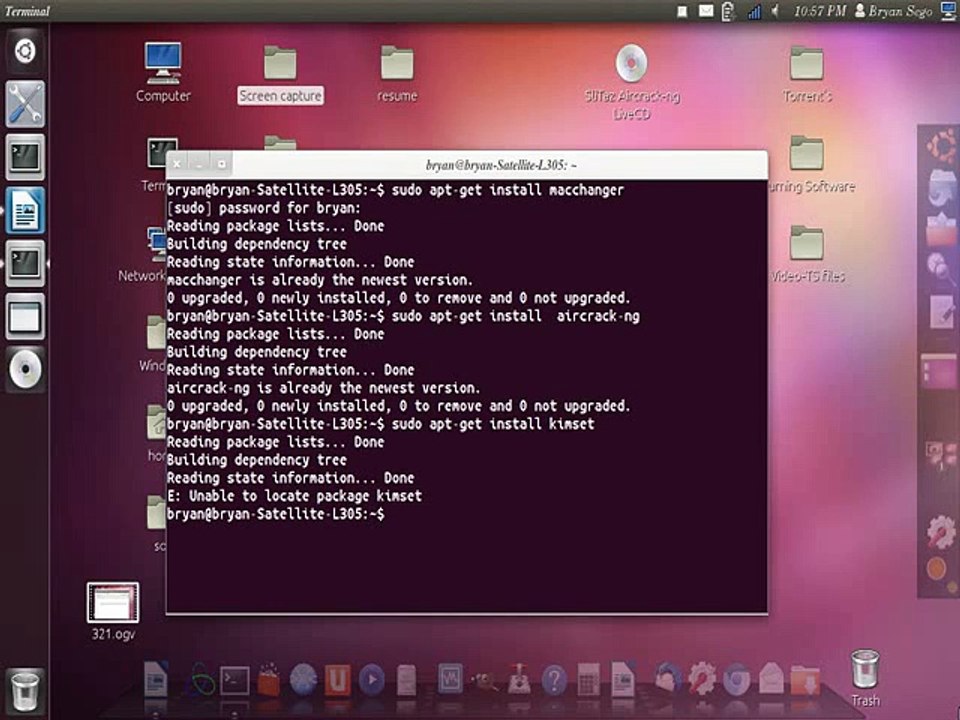960x720 pixels.
Task: Open the atom-like dock icon beside terminal
Action: (x=201, y=681)
